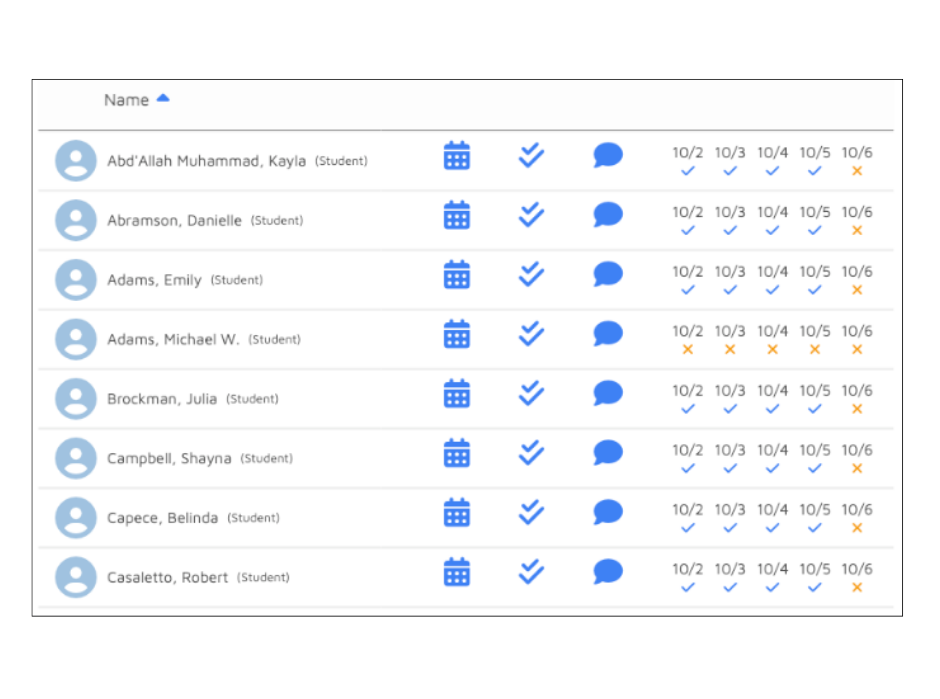Open calendar icon for Michael W. Adams

click(x=456, y=334)
